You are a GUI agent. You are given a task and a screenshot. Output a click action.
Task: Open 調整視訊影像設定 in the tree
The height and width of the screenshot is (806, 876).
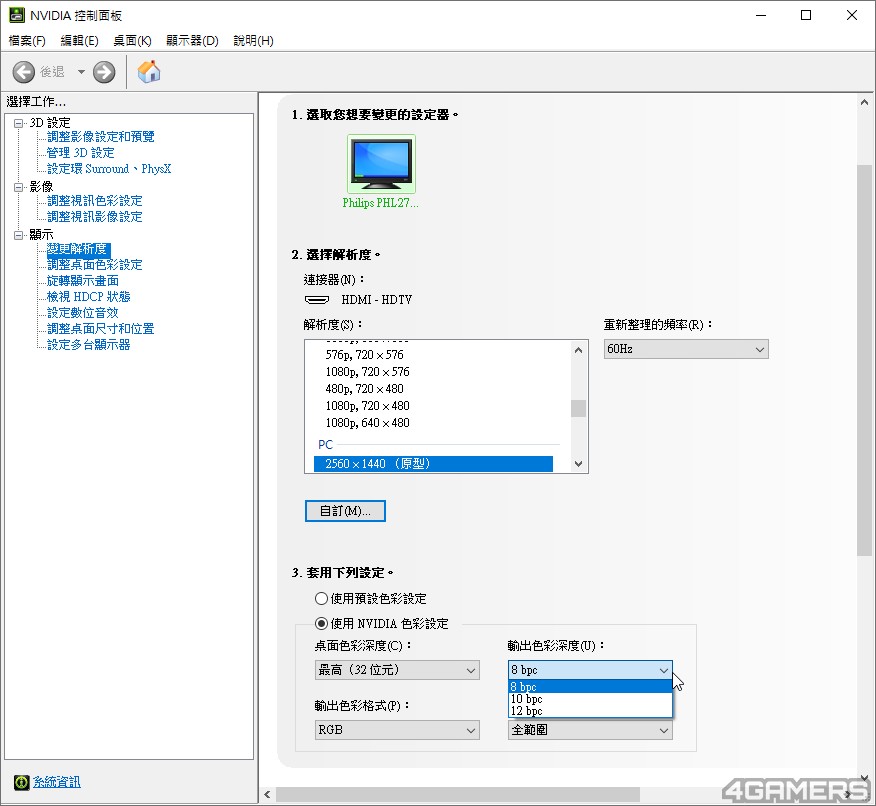[x=94, y=217]
